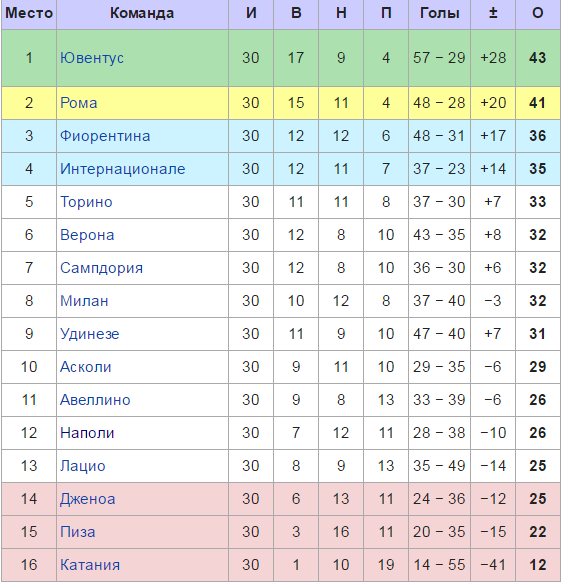561x583 pixels.
Task: Open the Интернационале team page
Action: pos(123,169)
